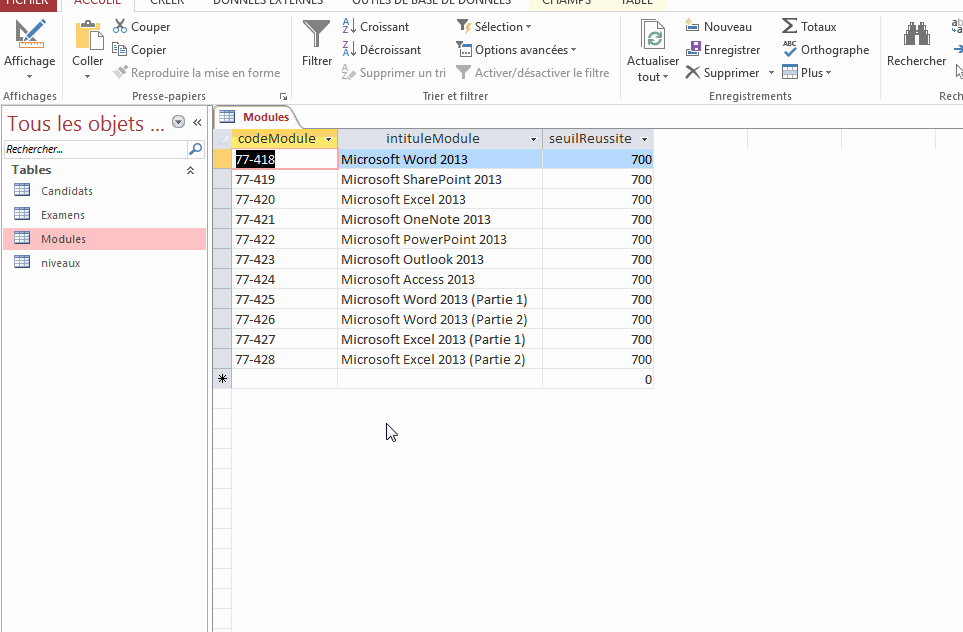963x632 pixels.
Task: Click Nouveau record button
Action: point(719,27)
